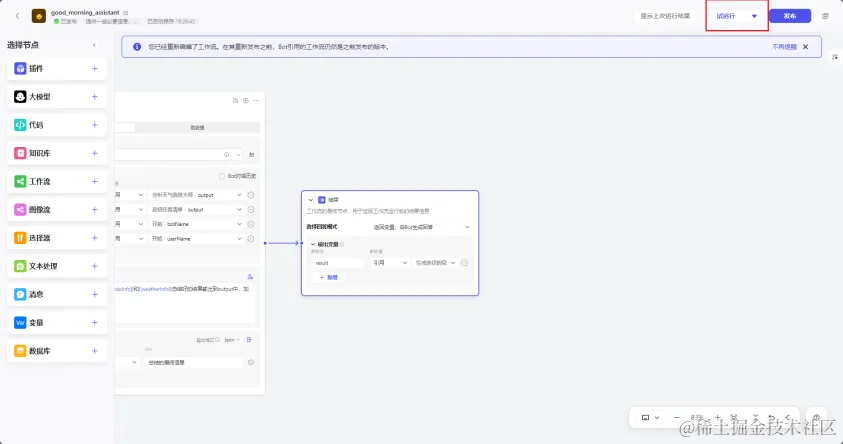
Task: Switch to the 批处理 tab
Action: pos(197,127)
